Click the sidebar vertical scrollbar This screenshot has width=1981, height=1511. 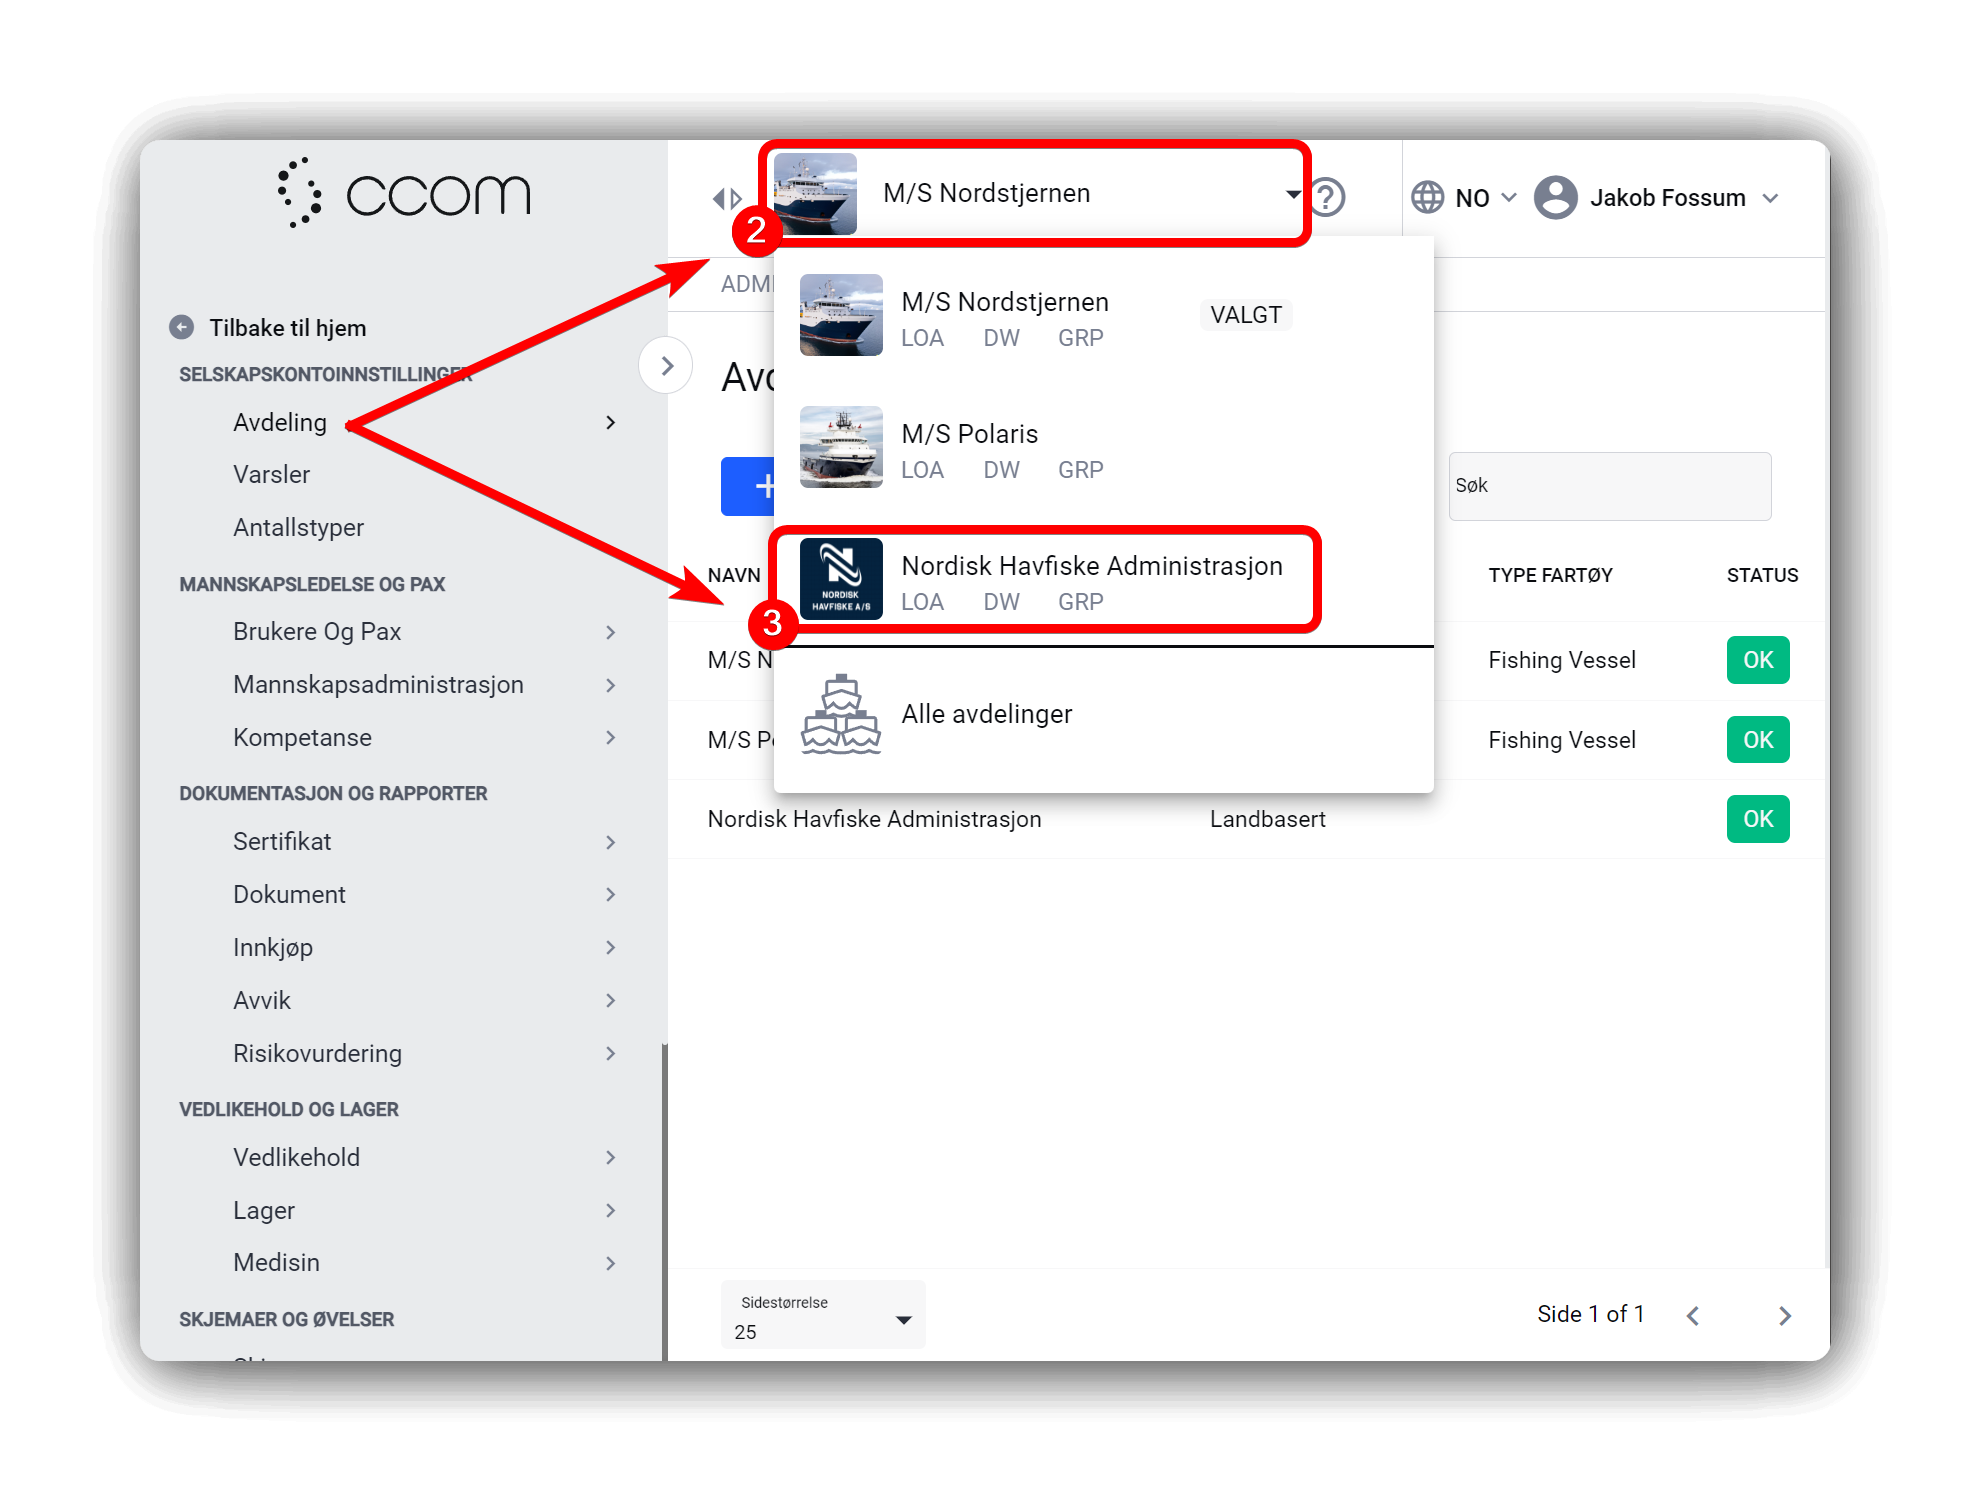coord(664,1200)
